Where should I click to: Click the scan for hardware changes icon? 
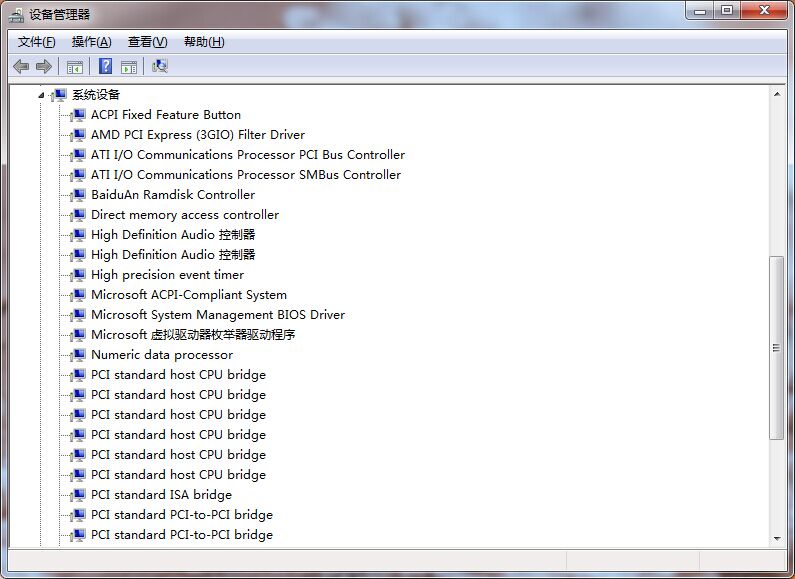pyautogui.click(x=160, y=67)
